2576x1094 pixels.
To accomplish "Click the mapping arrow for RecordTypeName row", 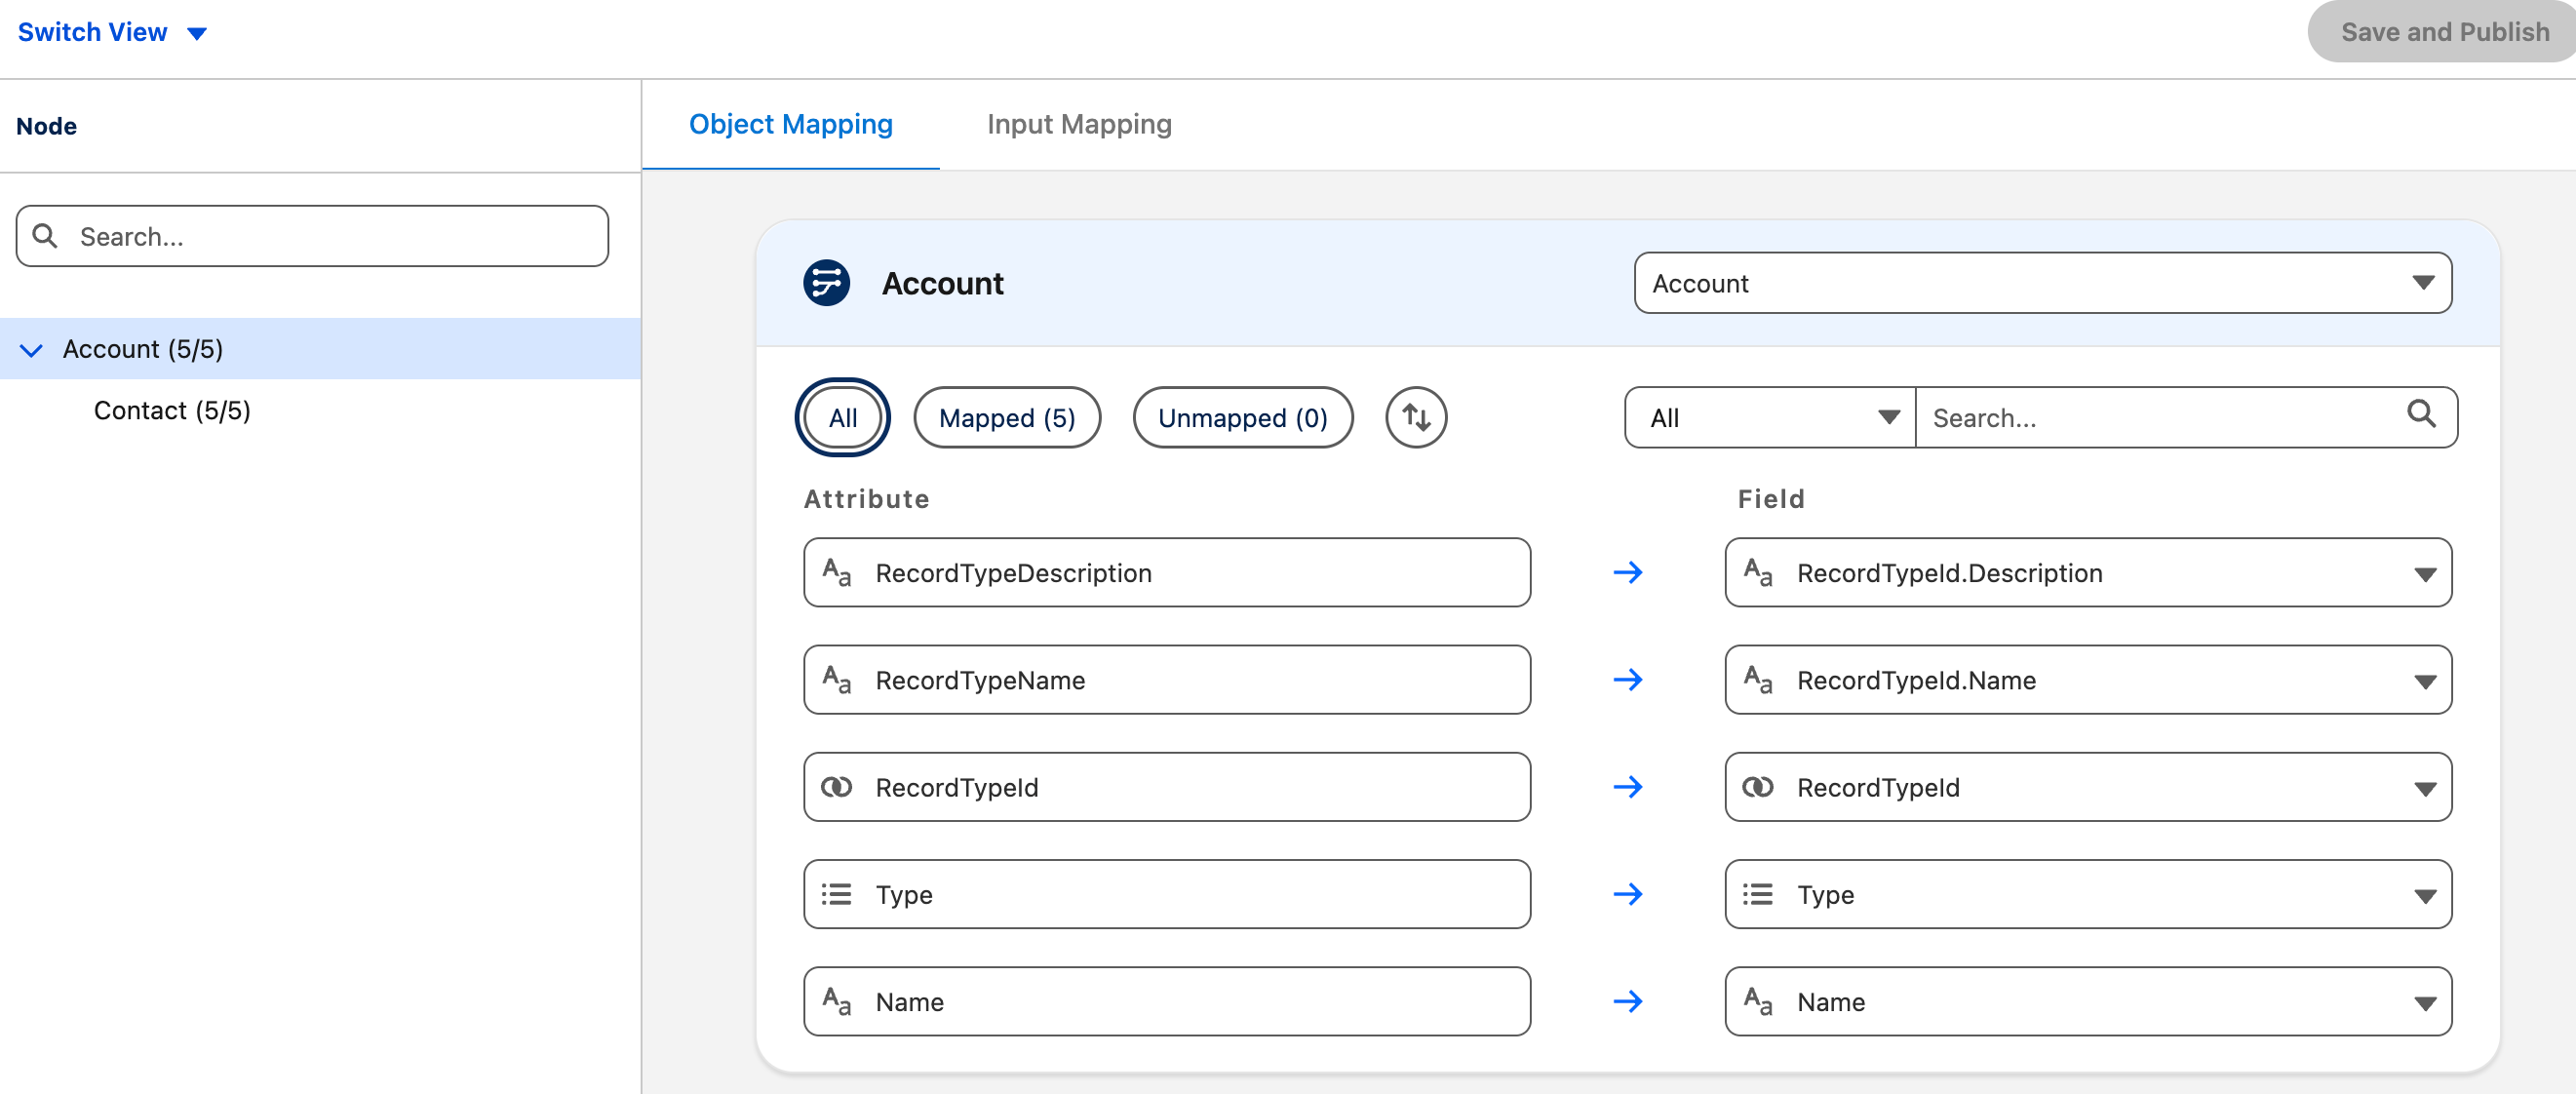I will click(x=1628, y=680).
